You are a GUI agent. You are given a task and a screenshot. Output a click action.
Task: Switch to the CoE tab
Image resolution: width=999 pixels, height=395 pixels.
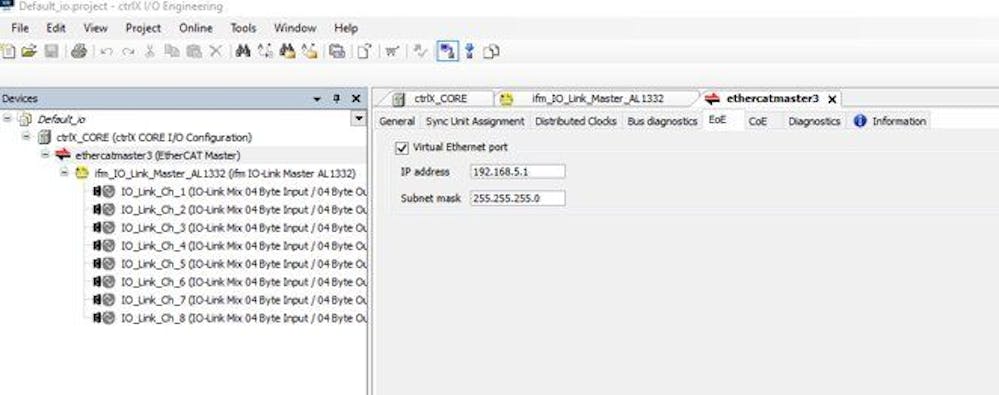(758, 121)
